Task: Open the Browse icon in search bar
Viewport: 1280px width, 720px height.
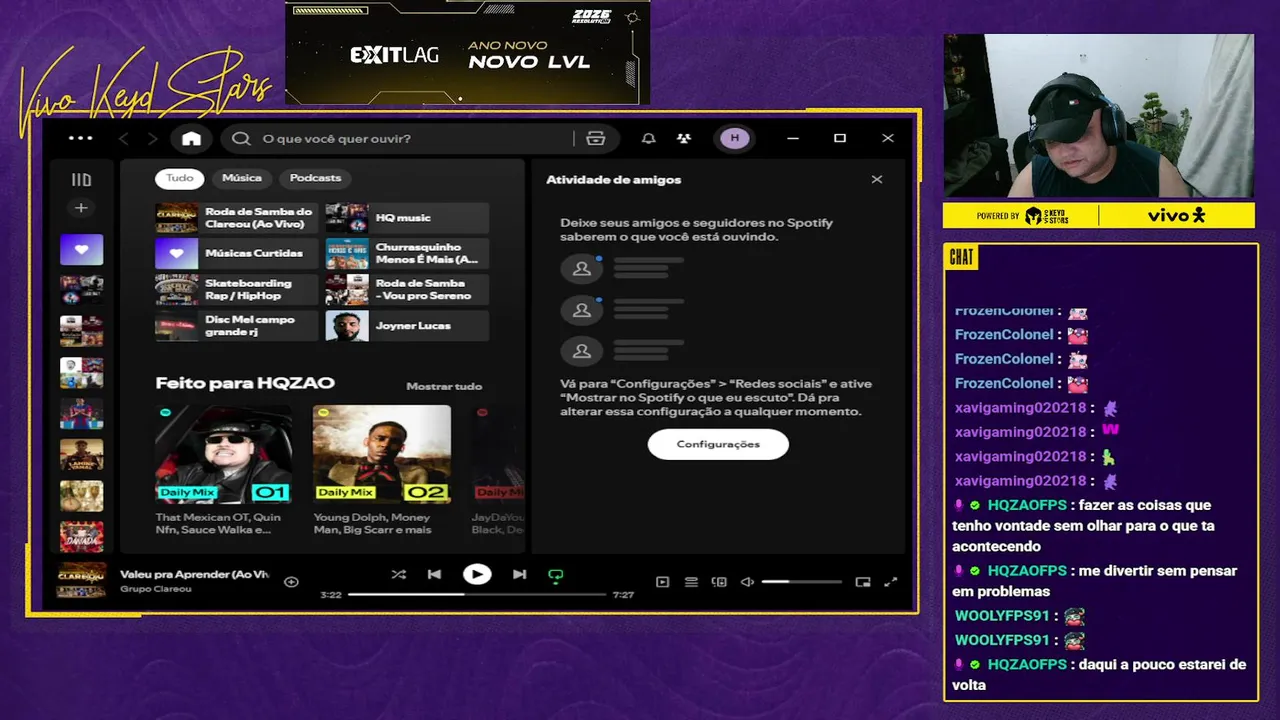Action: point(596,138)
